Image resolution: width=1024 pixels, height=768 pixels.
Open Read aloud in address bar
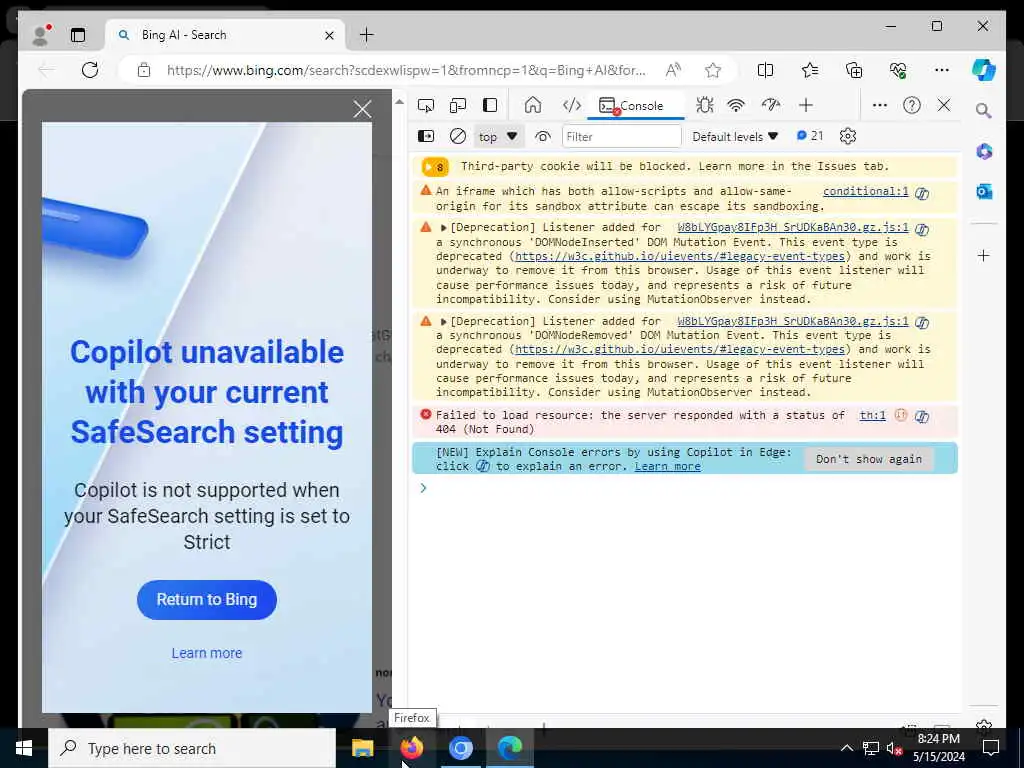pos(673,70)
